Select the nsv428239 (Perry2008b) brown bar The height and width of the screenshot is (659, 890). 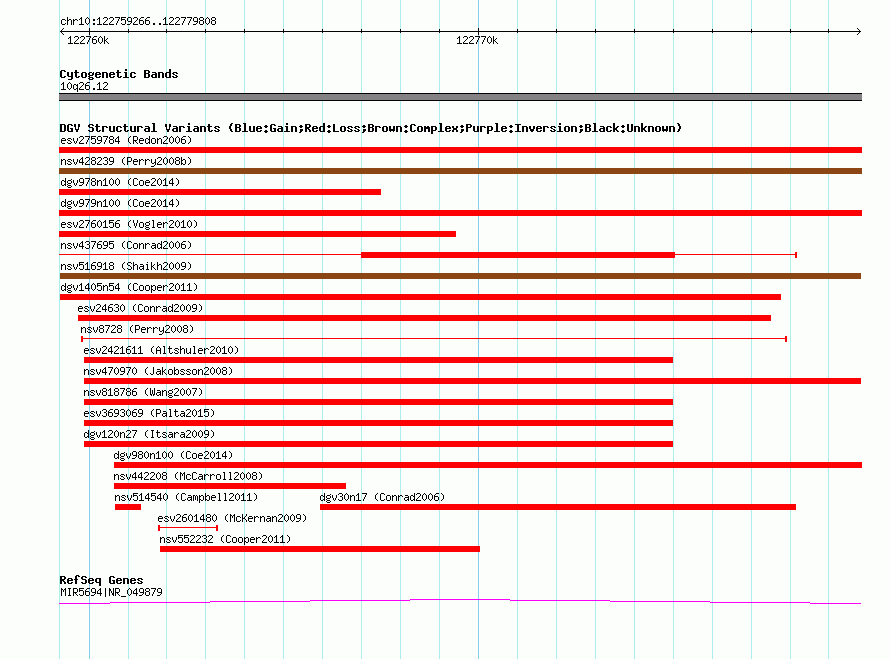[x=460, y=171]
